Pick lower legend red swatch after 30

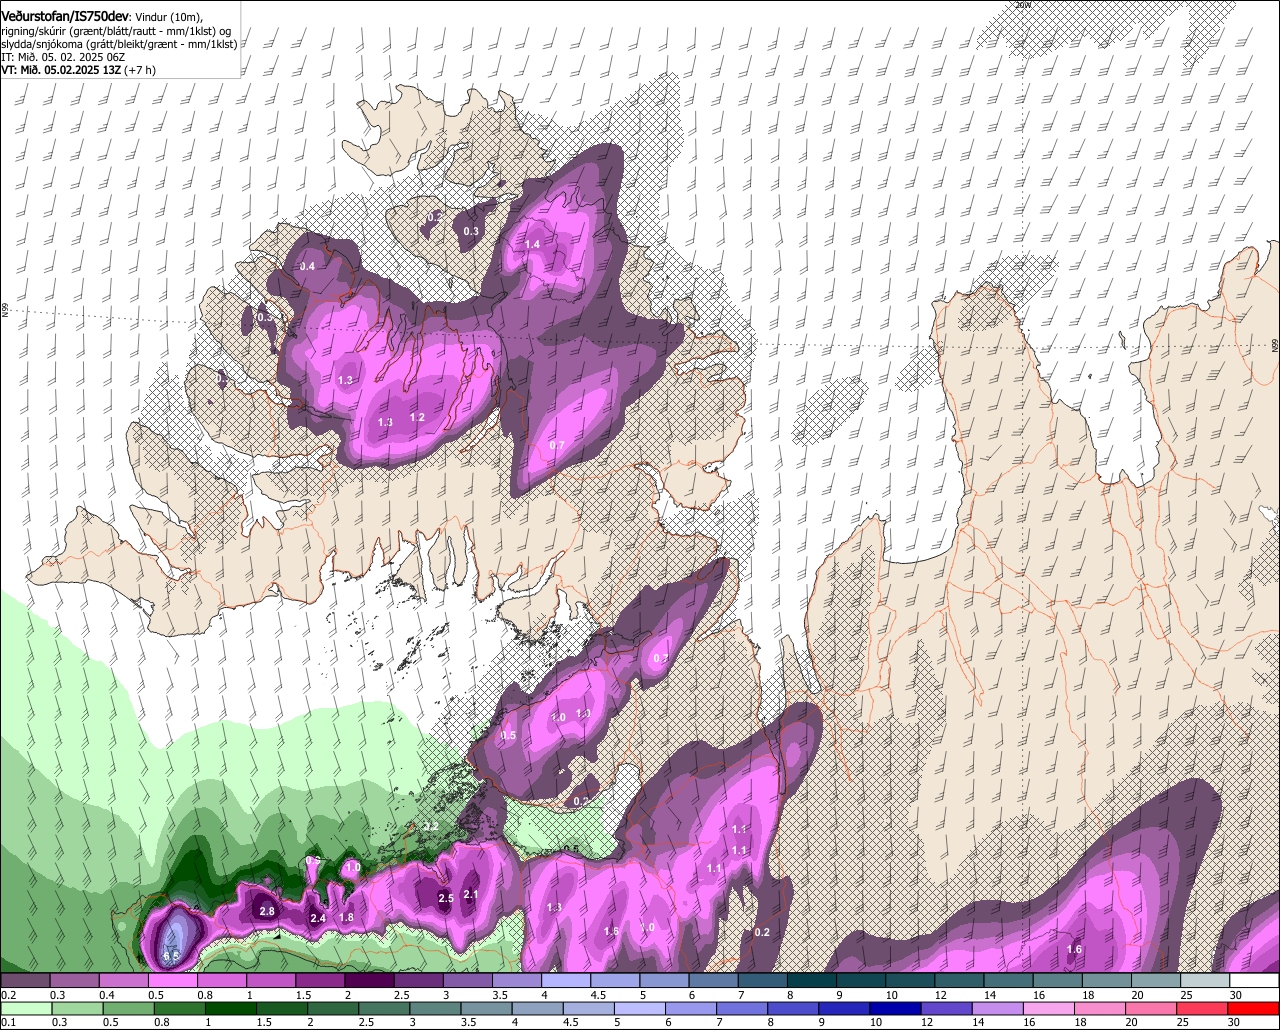tap(1255, 1008)
